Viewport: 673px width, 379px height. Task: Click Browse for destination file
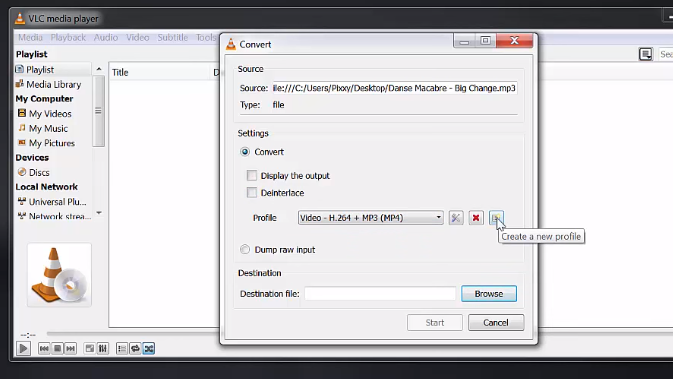tap(489, 294)
